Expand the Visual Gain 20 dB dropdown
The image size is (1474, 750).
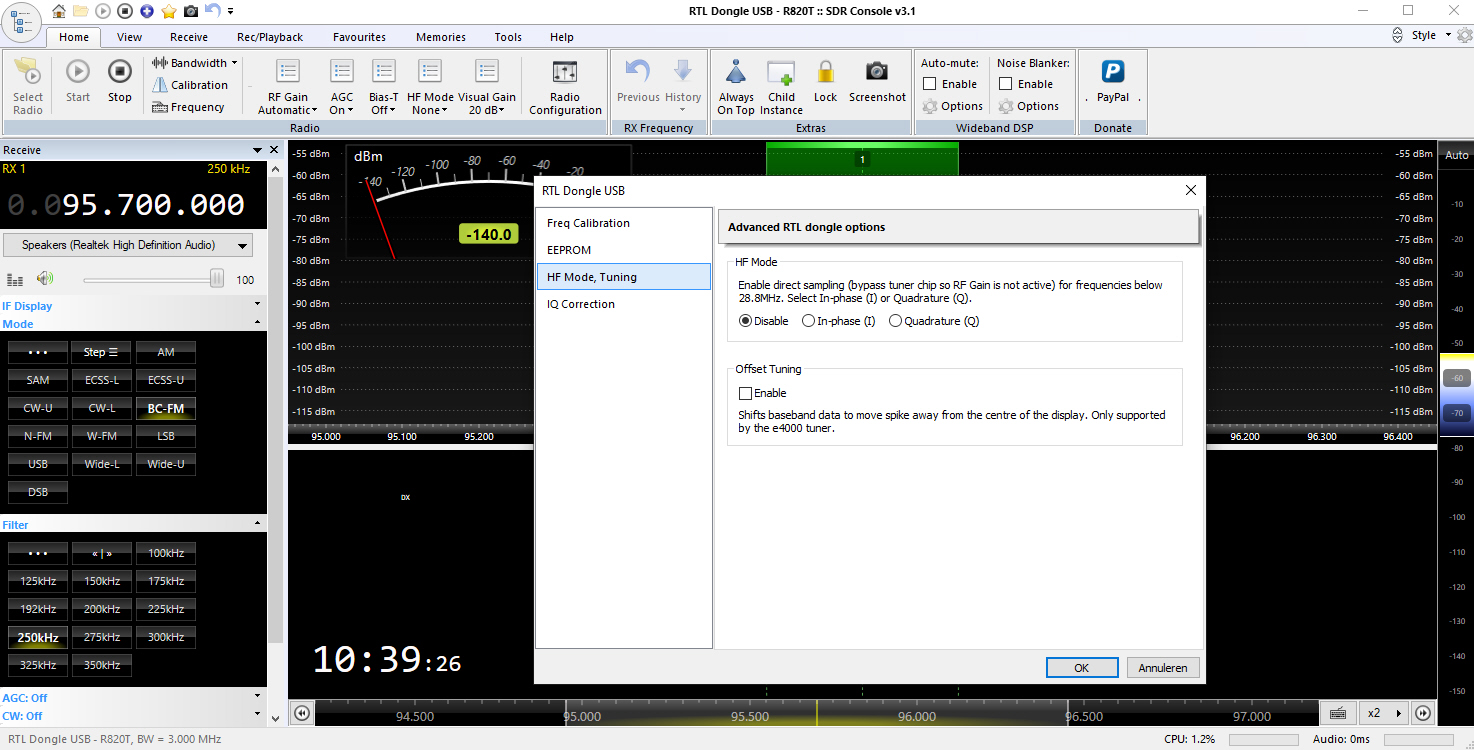click(x=487, y=104)
